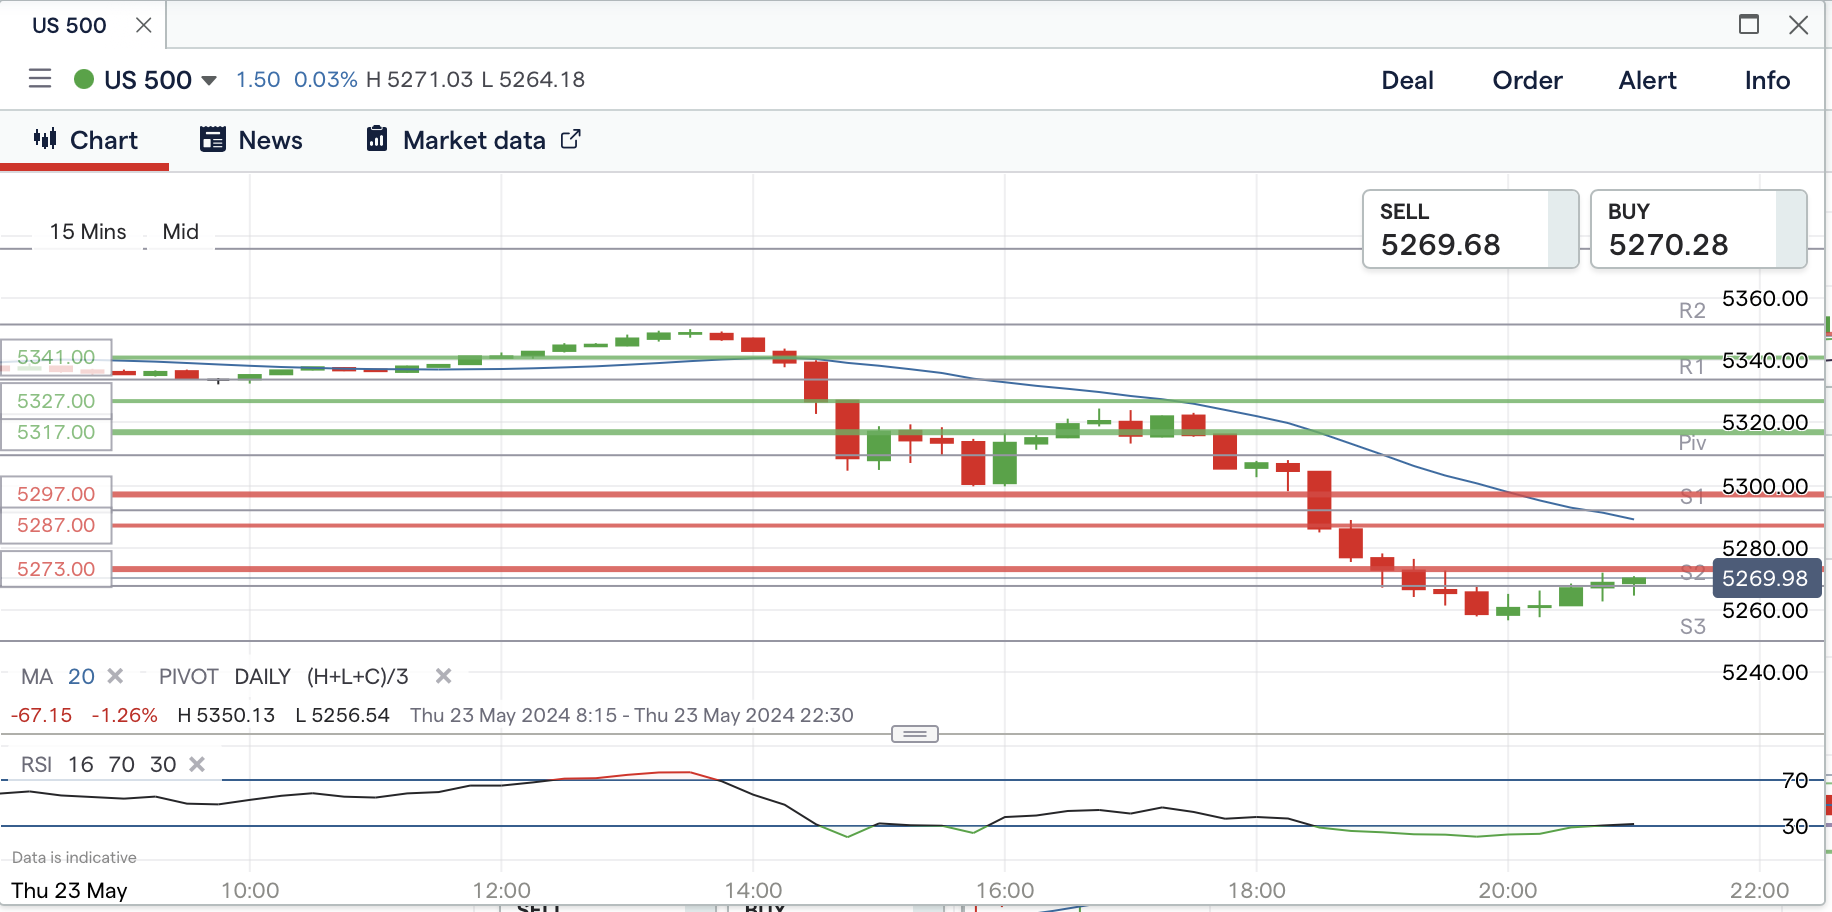Open market Info
The height and width of the screenshot is (912, 1832).
pyautogui.click(x=1767, y=80)
